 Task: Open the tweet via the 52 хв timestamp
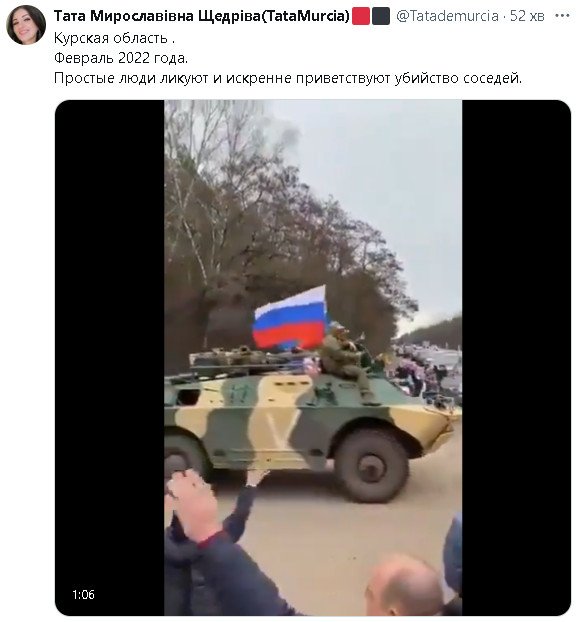click(x=527, y=16)
